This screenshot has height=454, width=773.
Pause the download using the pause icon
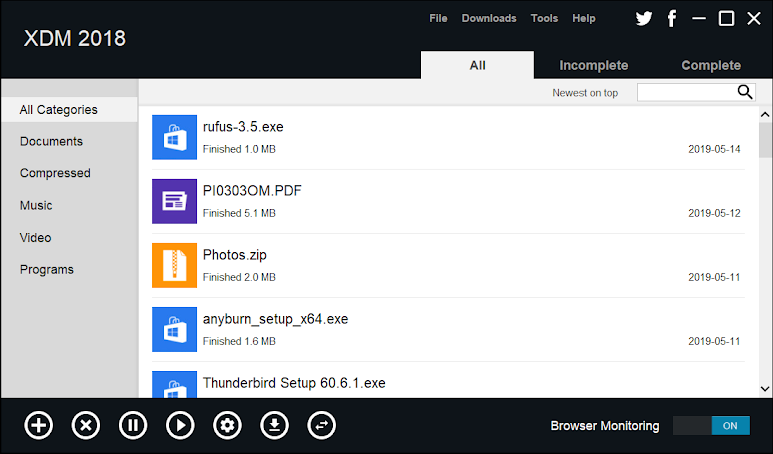133,425
